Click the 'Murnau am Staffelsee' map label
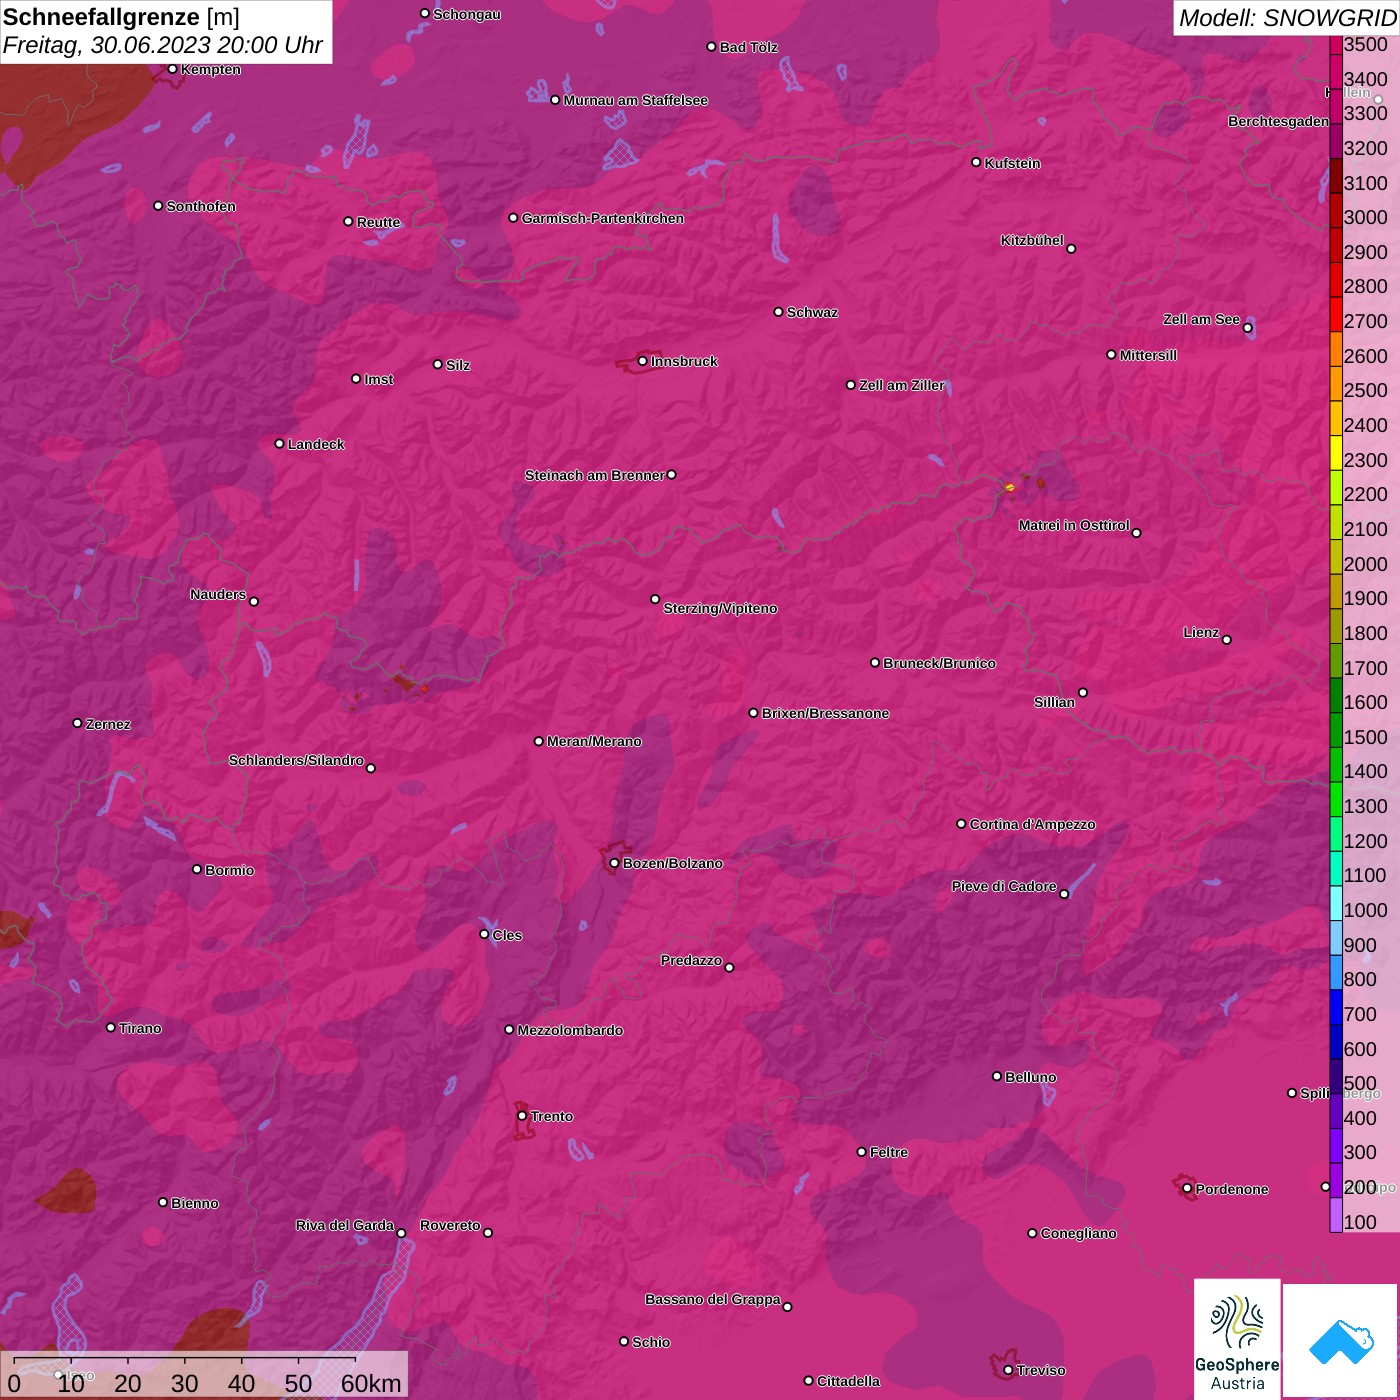The image size is (1400, 1400). point(636,100)
